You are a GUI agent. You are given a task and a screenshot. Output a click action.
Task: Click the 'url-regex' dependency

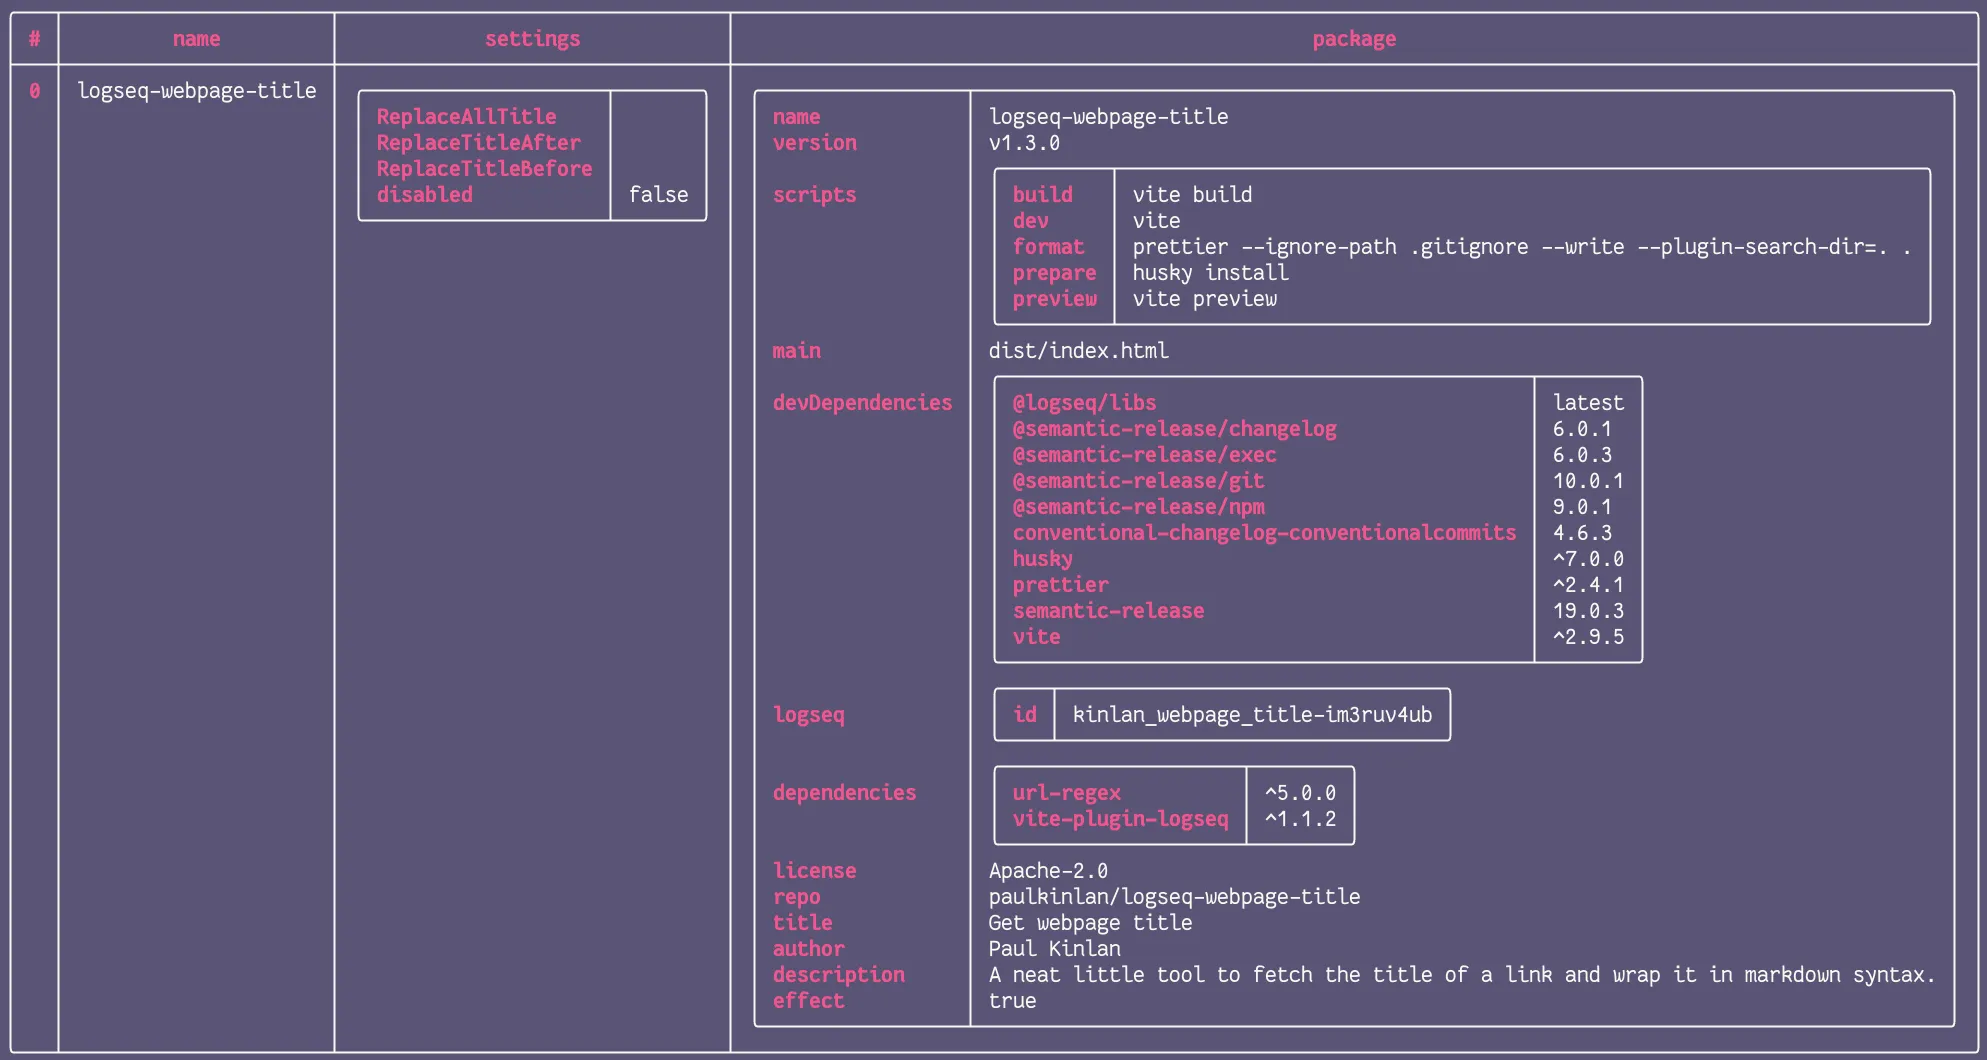(1066, 793)
